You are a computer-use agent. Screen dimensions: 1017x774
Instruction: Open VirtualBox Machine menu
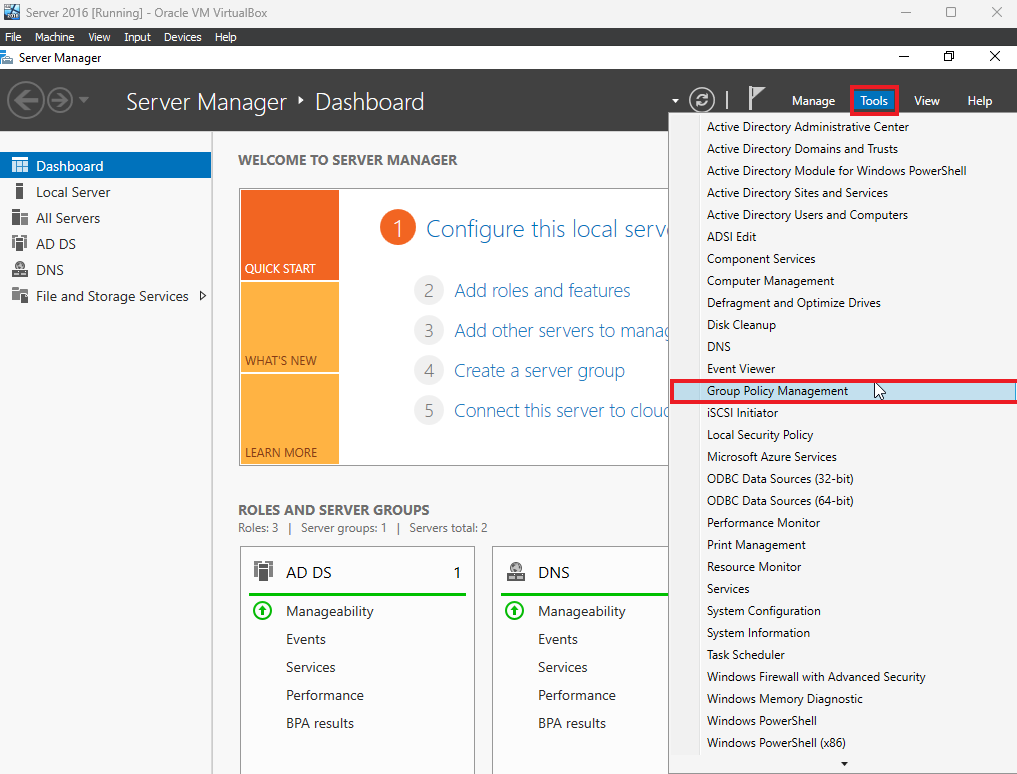point(54,37)
